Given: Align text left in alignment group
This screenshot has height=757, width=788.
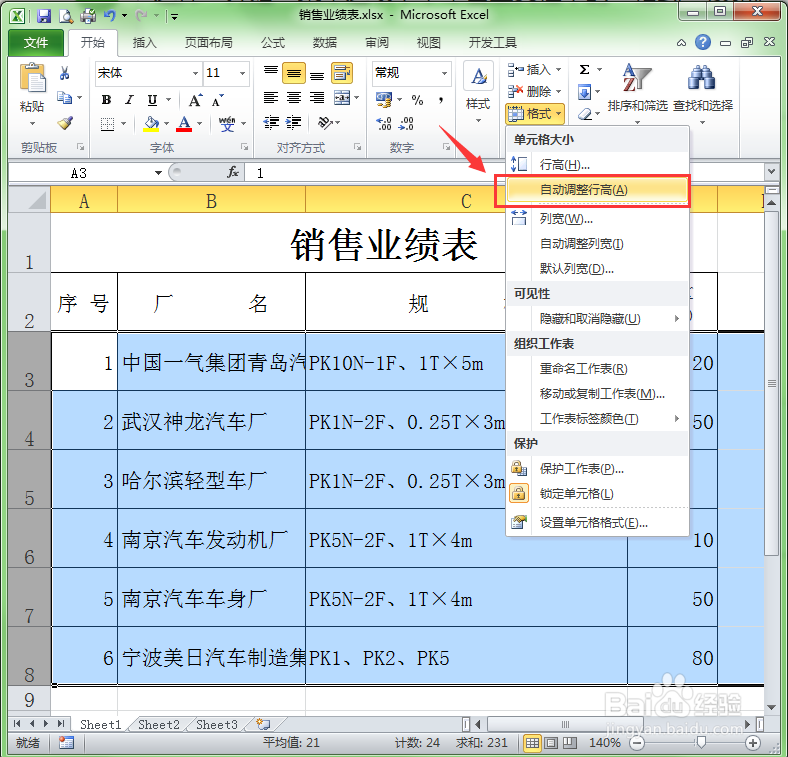Looking at the screenshot, I should coord(271,98).
